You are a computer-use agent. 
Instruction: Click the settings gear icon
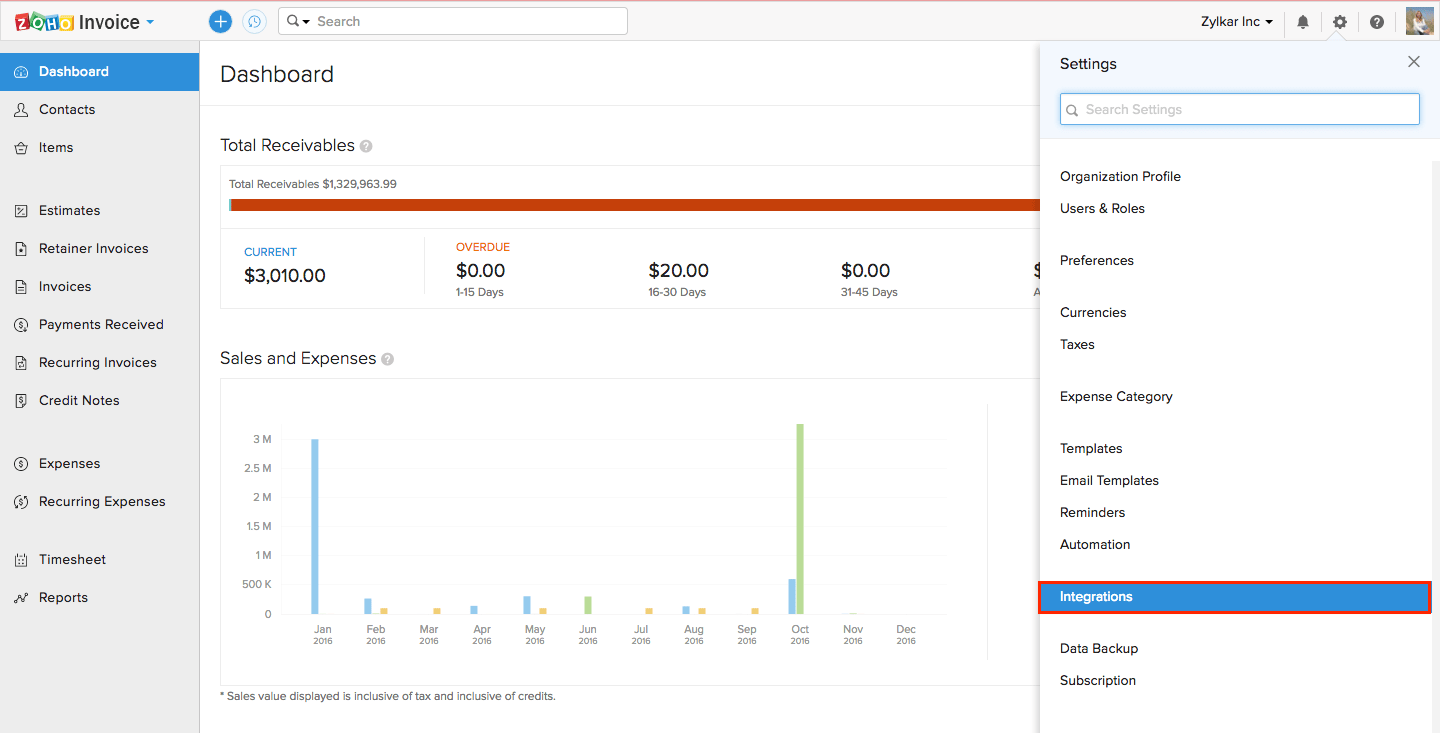[1340, 22]
